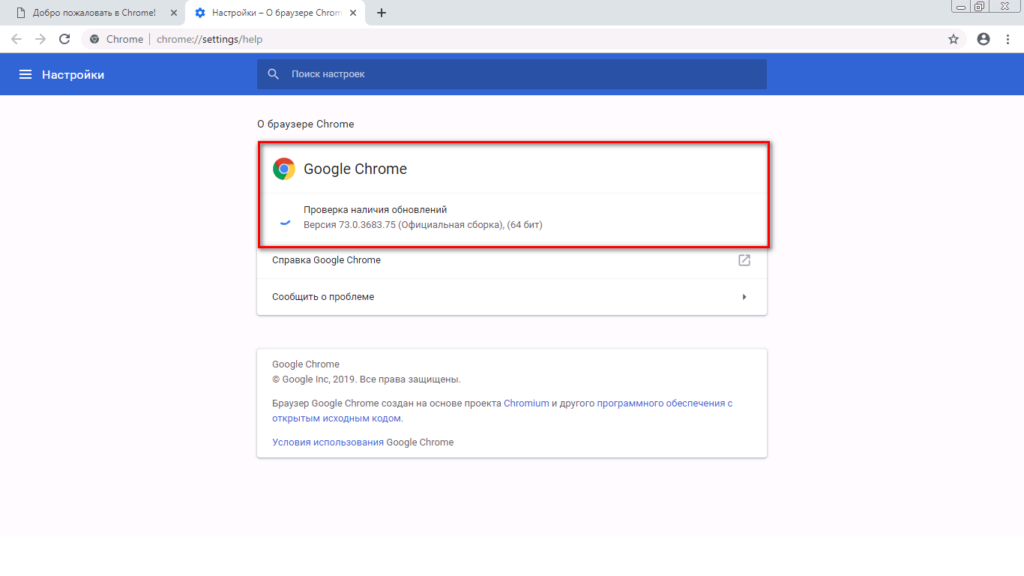The image size is (1024, 576).
Task: Reload the page with the refresh icon
Action: (65, 39)
